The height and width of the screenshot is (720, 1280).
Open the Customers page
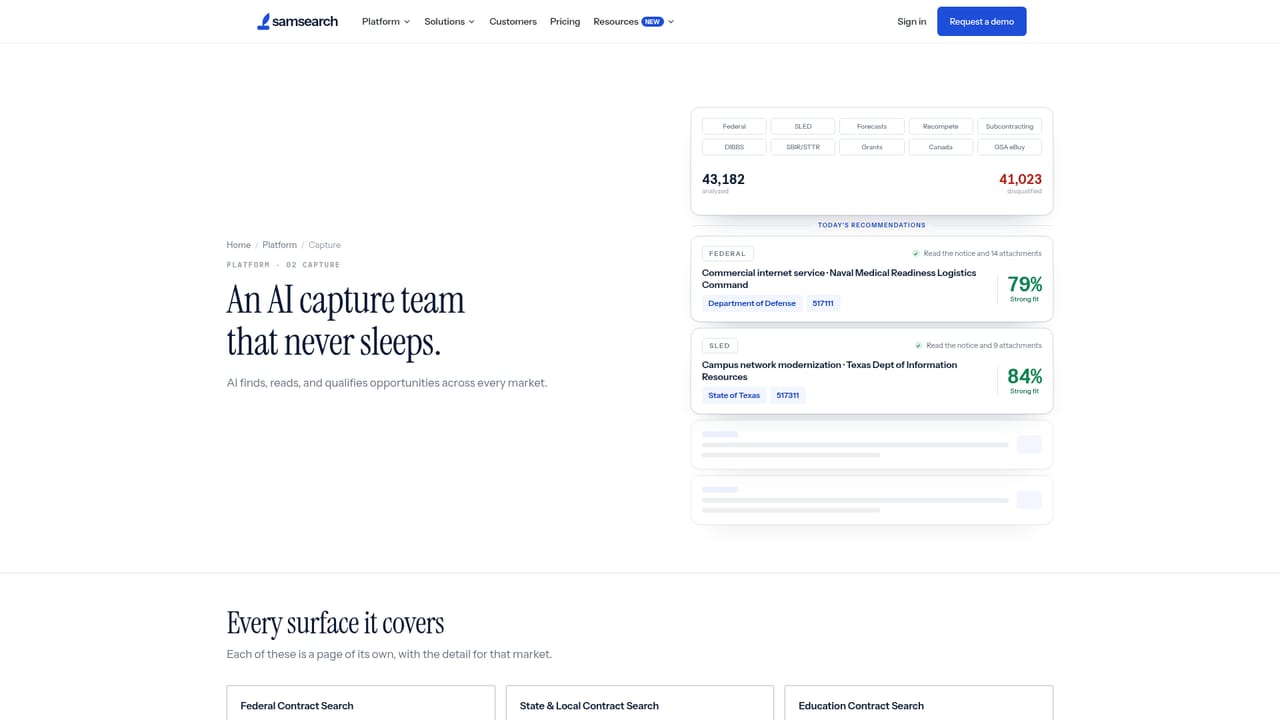(x=513, y=21)
